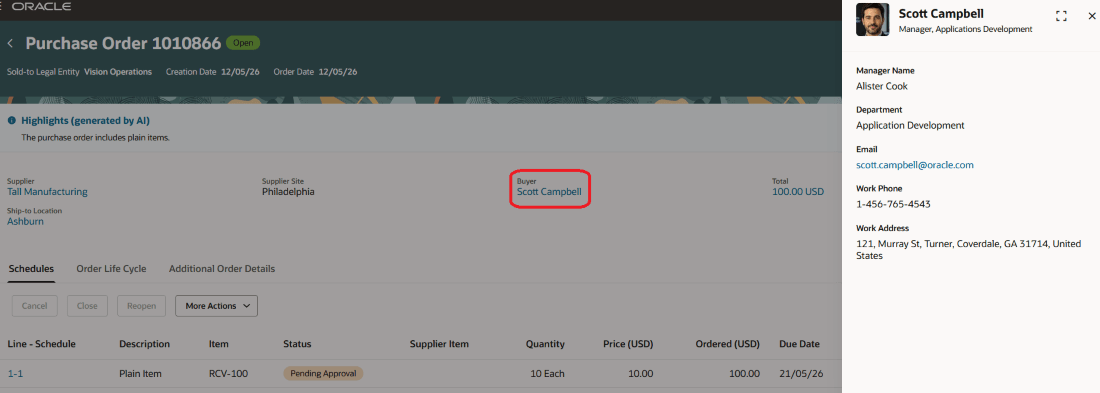The height and width of the screenshot is (393, 1100).
Task: Email scott.campbell@oracle.com
Action: point(915,165)
